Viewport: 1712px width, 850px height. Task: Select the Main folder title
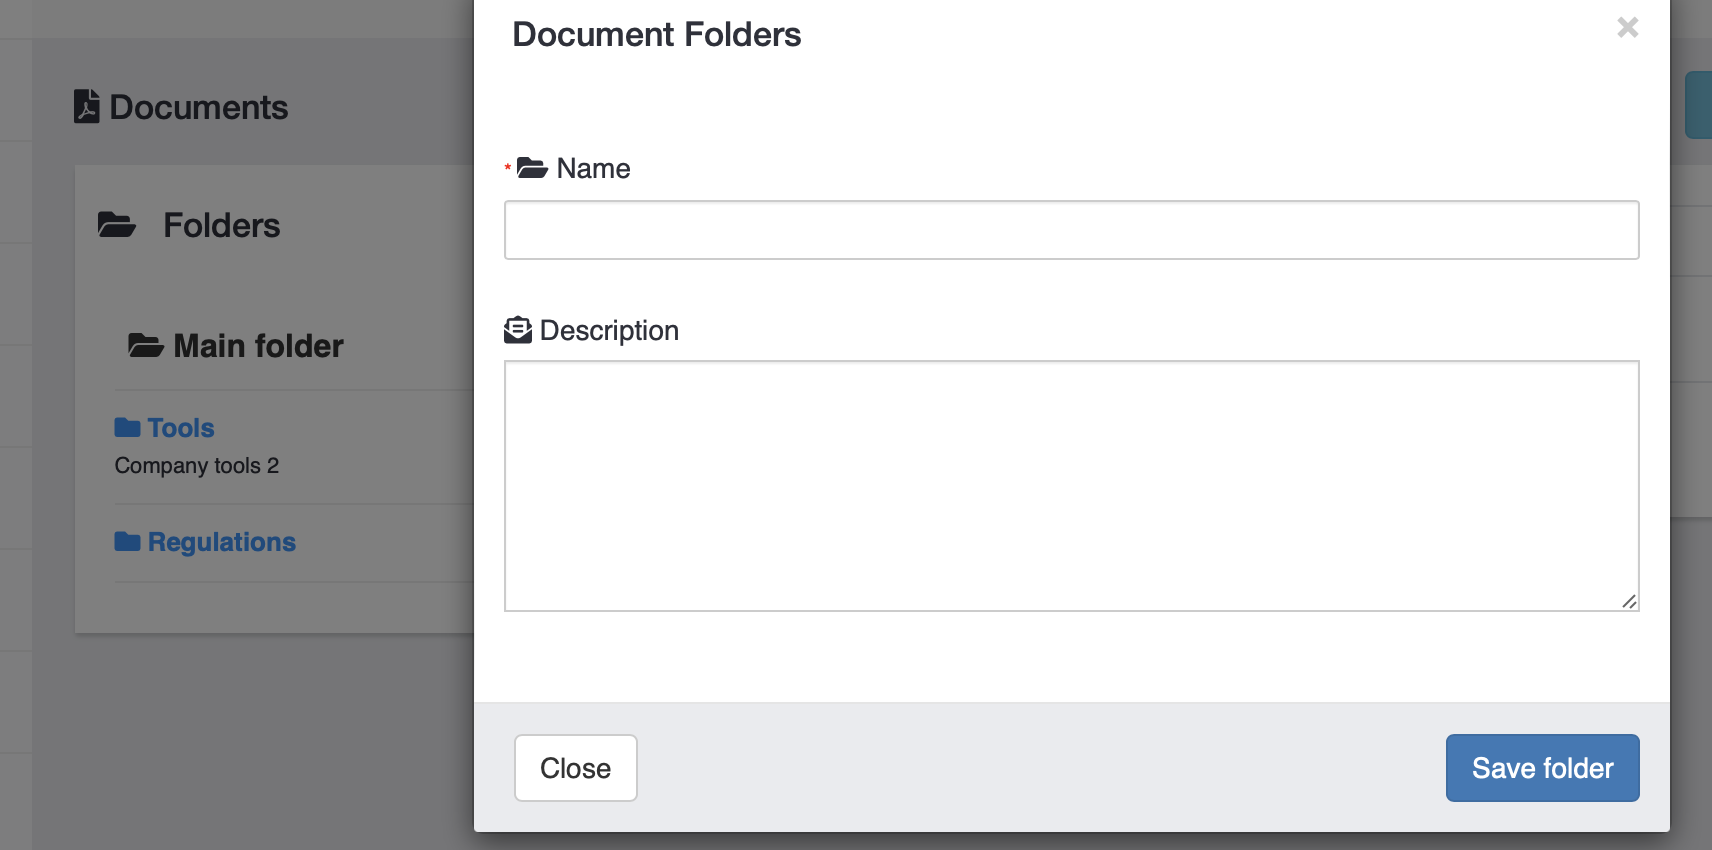pyautogui.click(x=258, y=346)
